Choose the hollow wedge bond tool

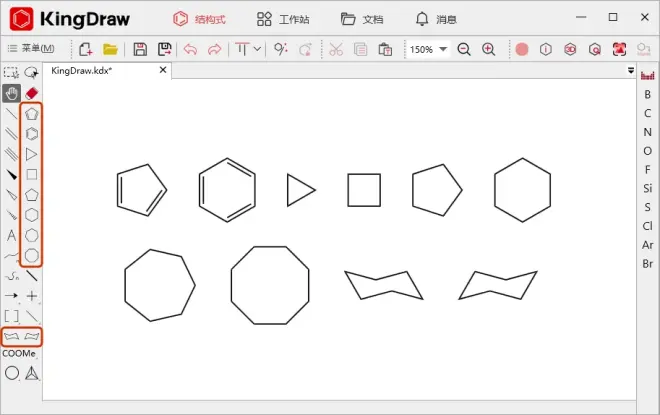click(11, 194)
